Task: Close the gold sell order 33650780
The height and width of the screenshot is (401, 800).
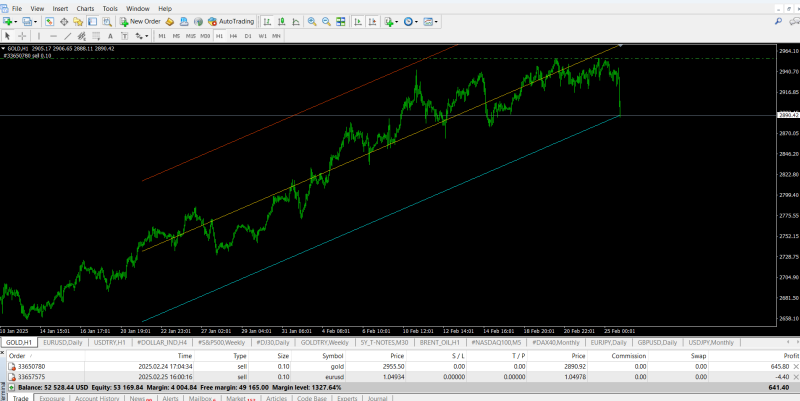Action: tap(796, 366)
